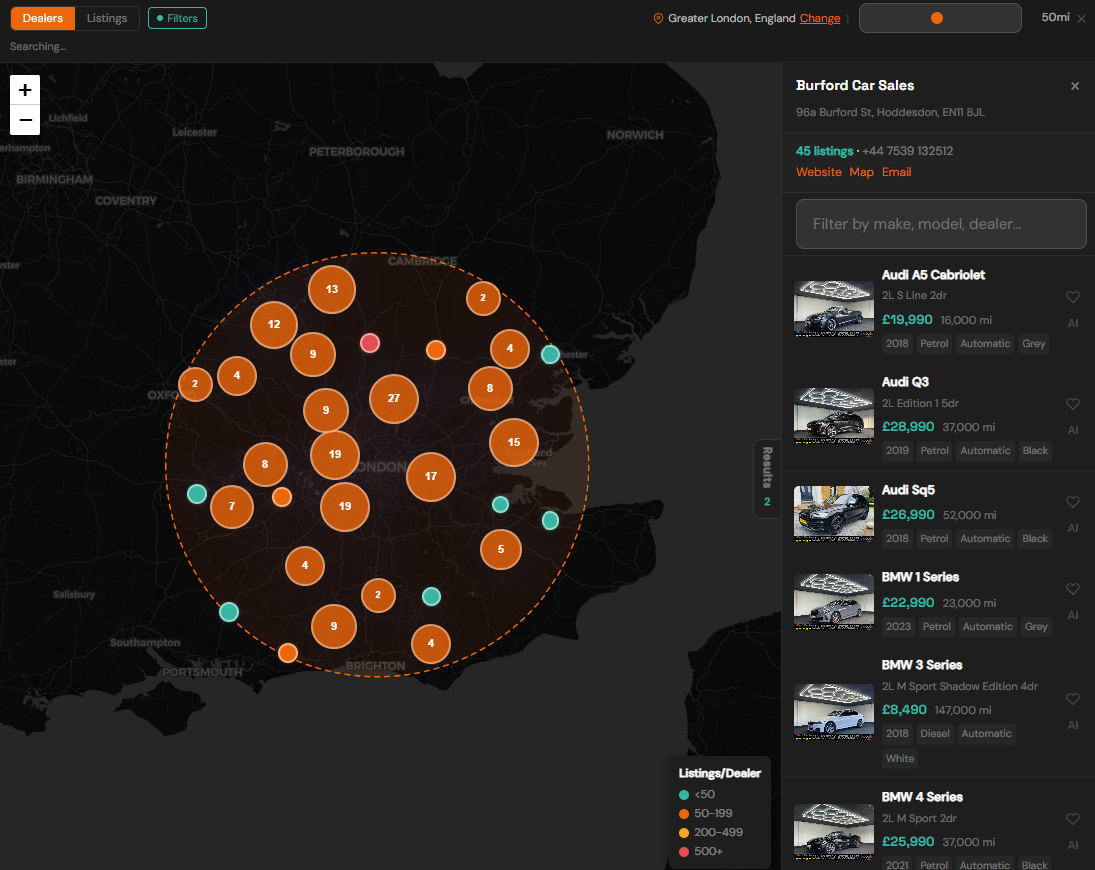Toggle the Filters panel

177,18
